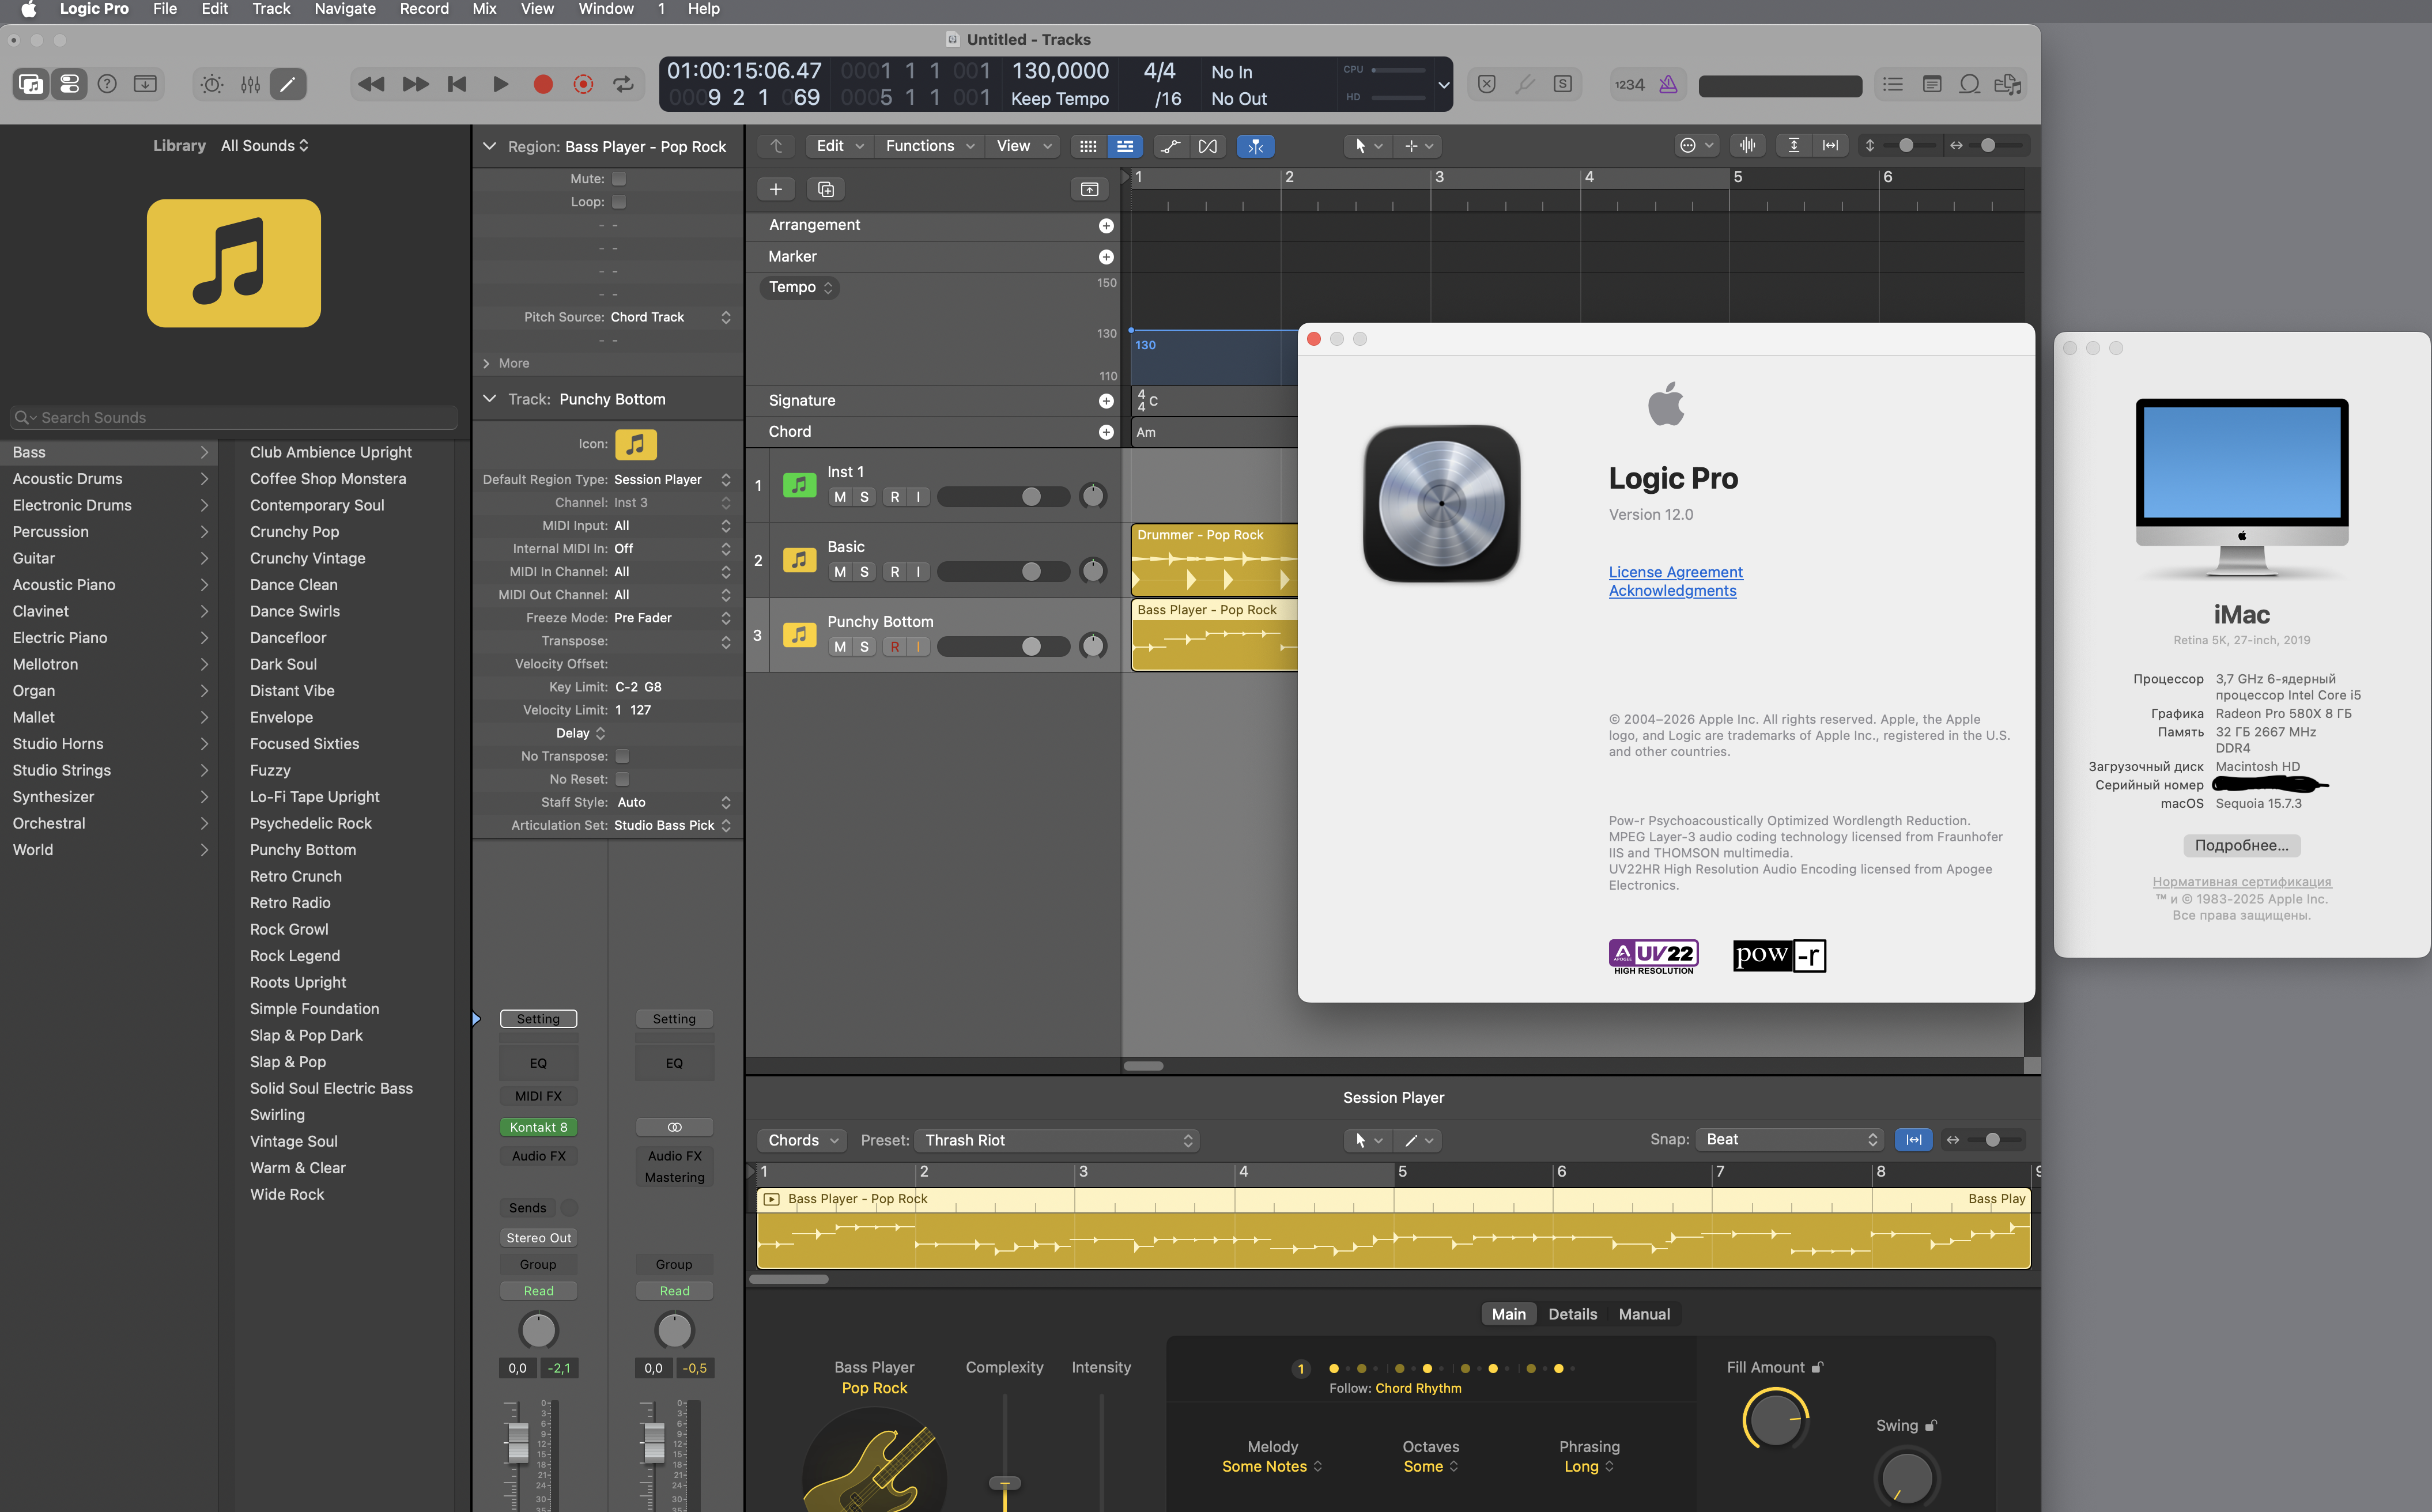The width and height of the screenshot is (2432, 1512).
Task: Click the Go to Beginning button
Action: (x=457, y=85)
